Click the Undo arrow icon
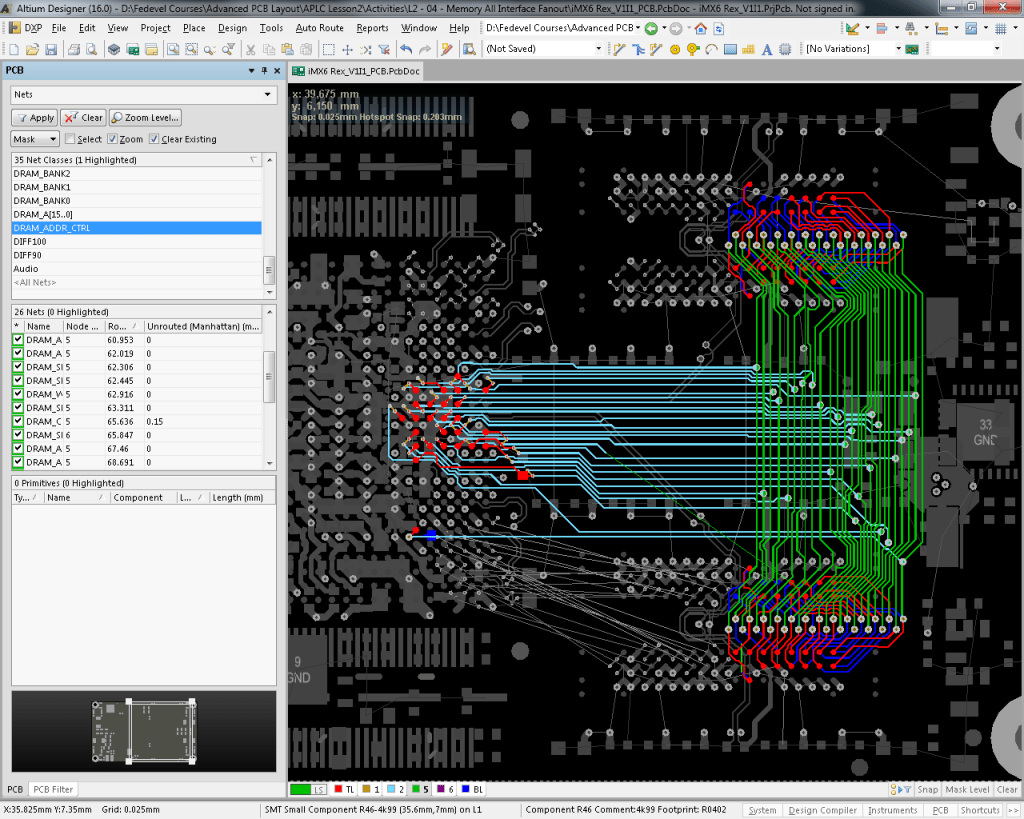The width and height of the screenshot is (1024, 819). click(405, 48)
